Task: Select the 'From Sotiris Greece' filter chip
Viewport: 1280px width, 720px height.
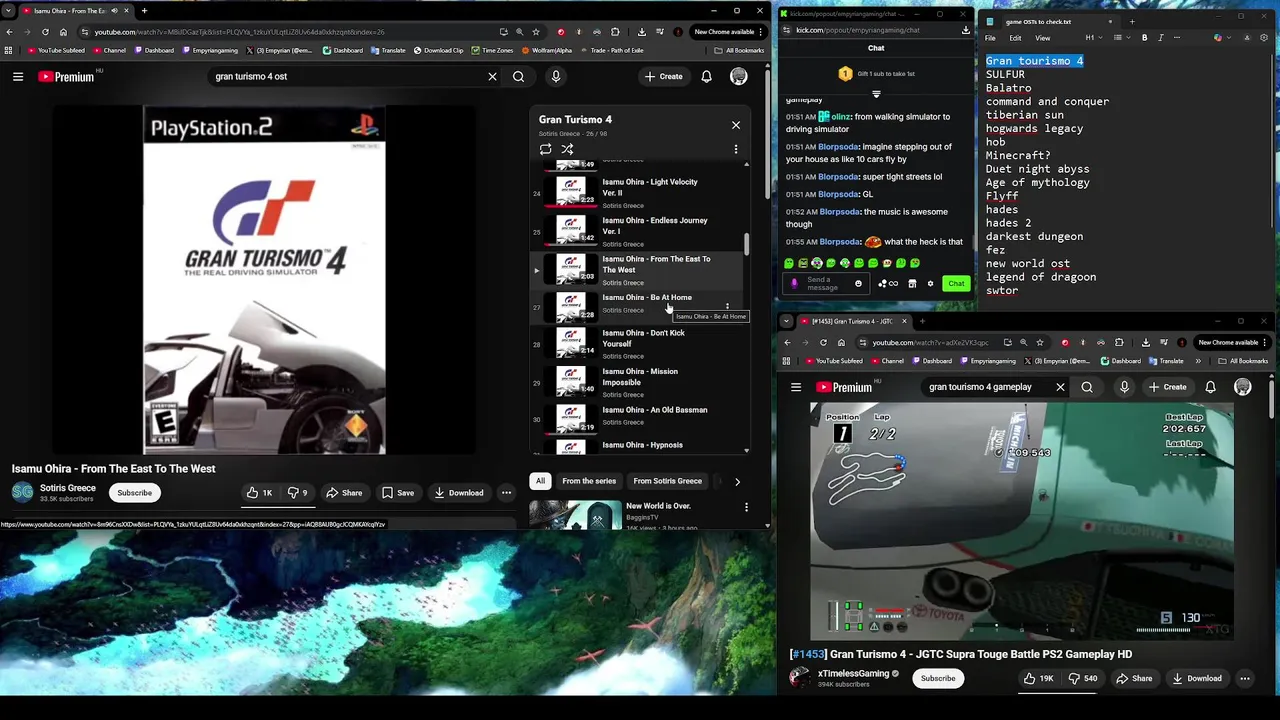Action: (667, 481)
